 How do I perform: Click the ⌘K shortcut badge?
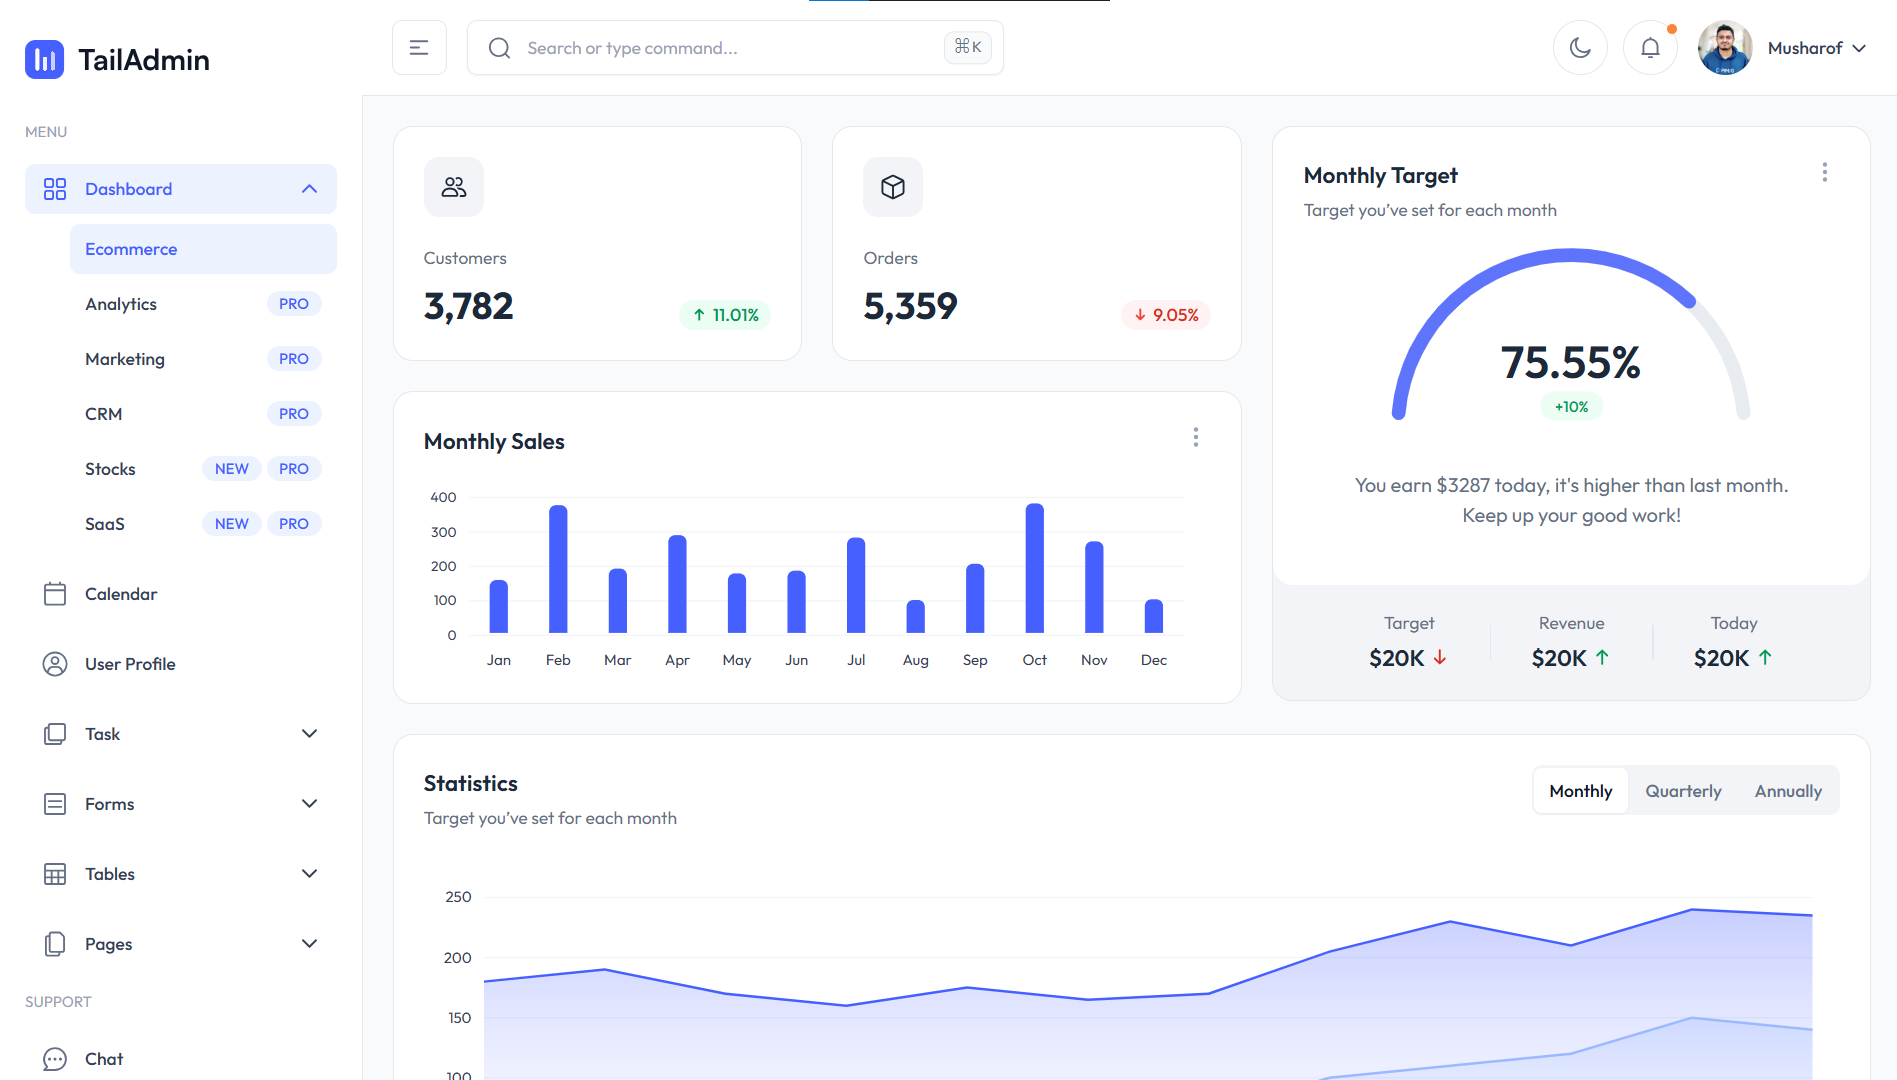click(x=967, y=47)
